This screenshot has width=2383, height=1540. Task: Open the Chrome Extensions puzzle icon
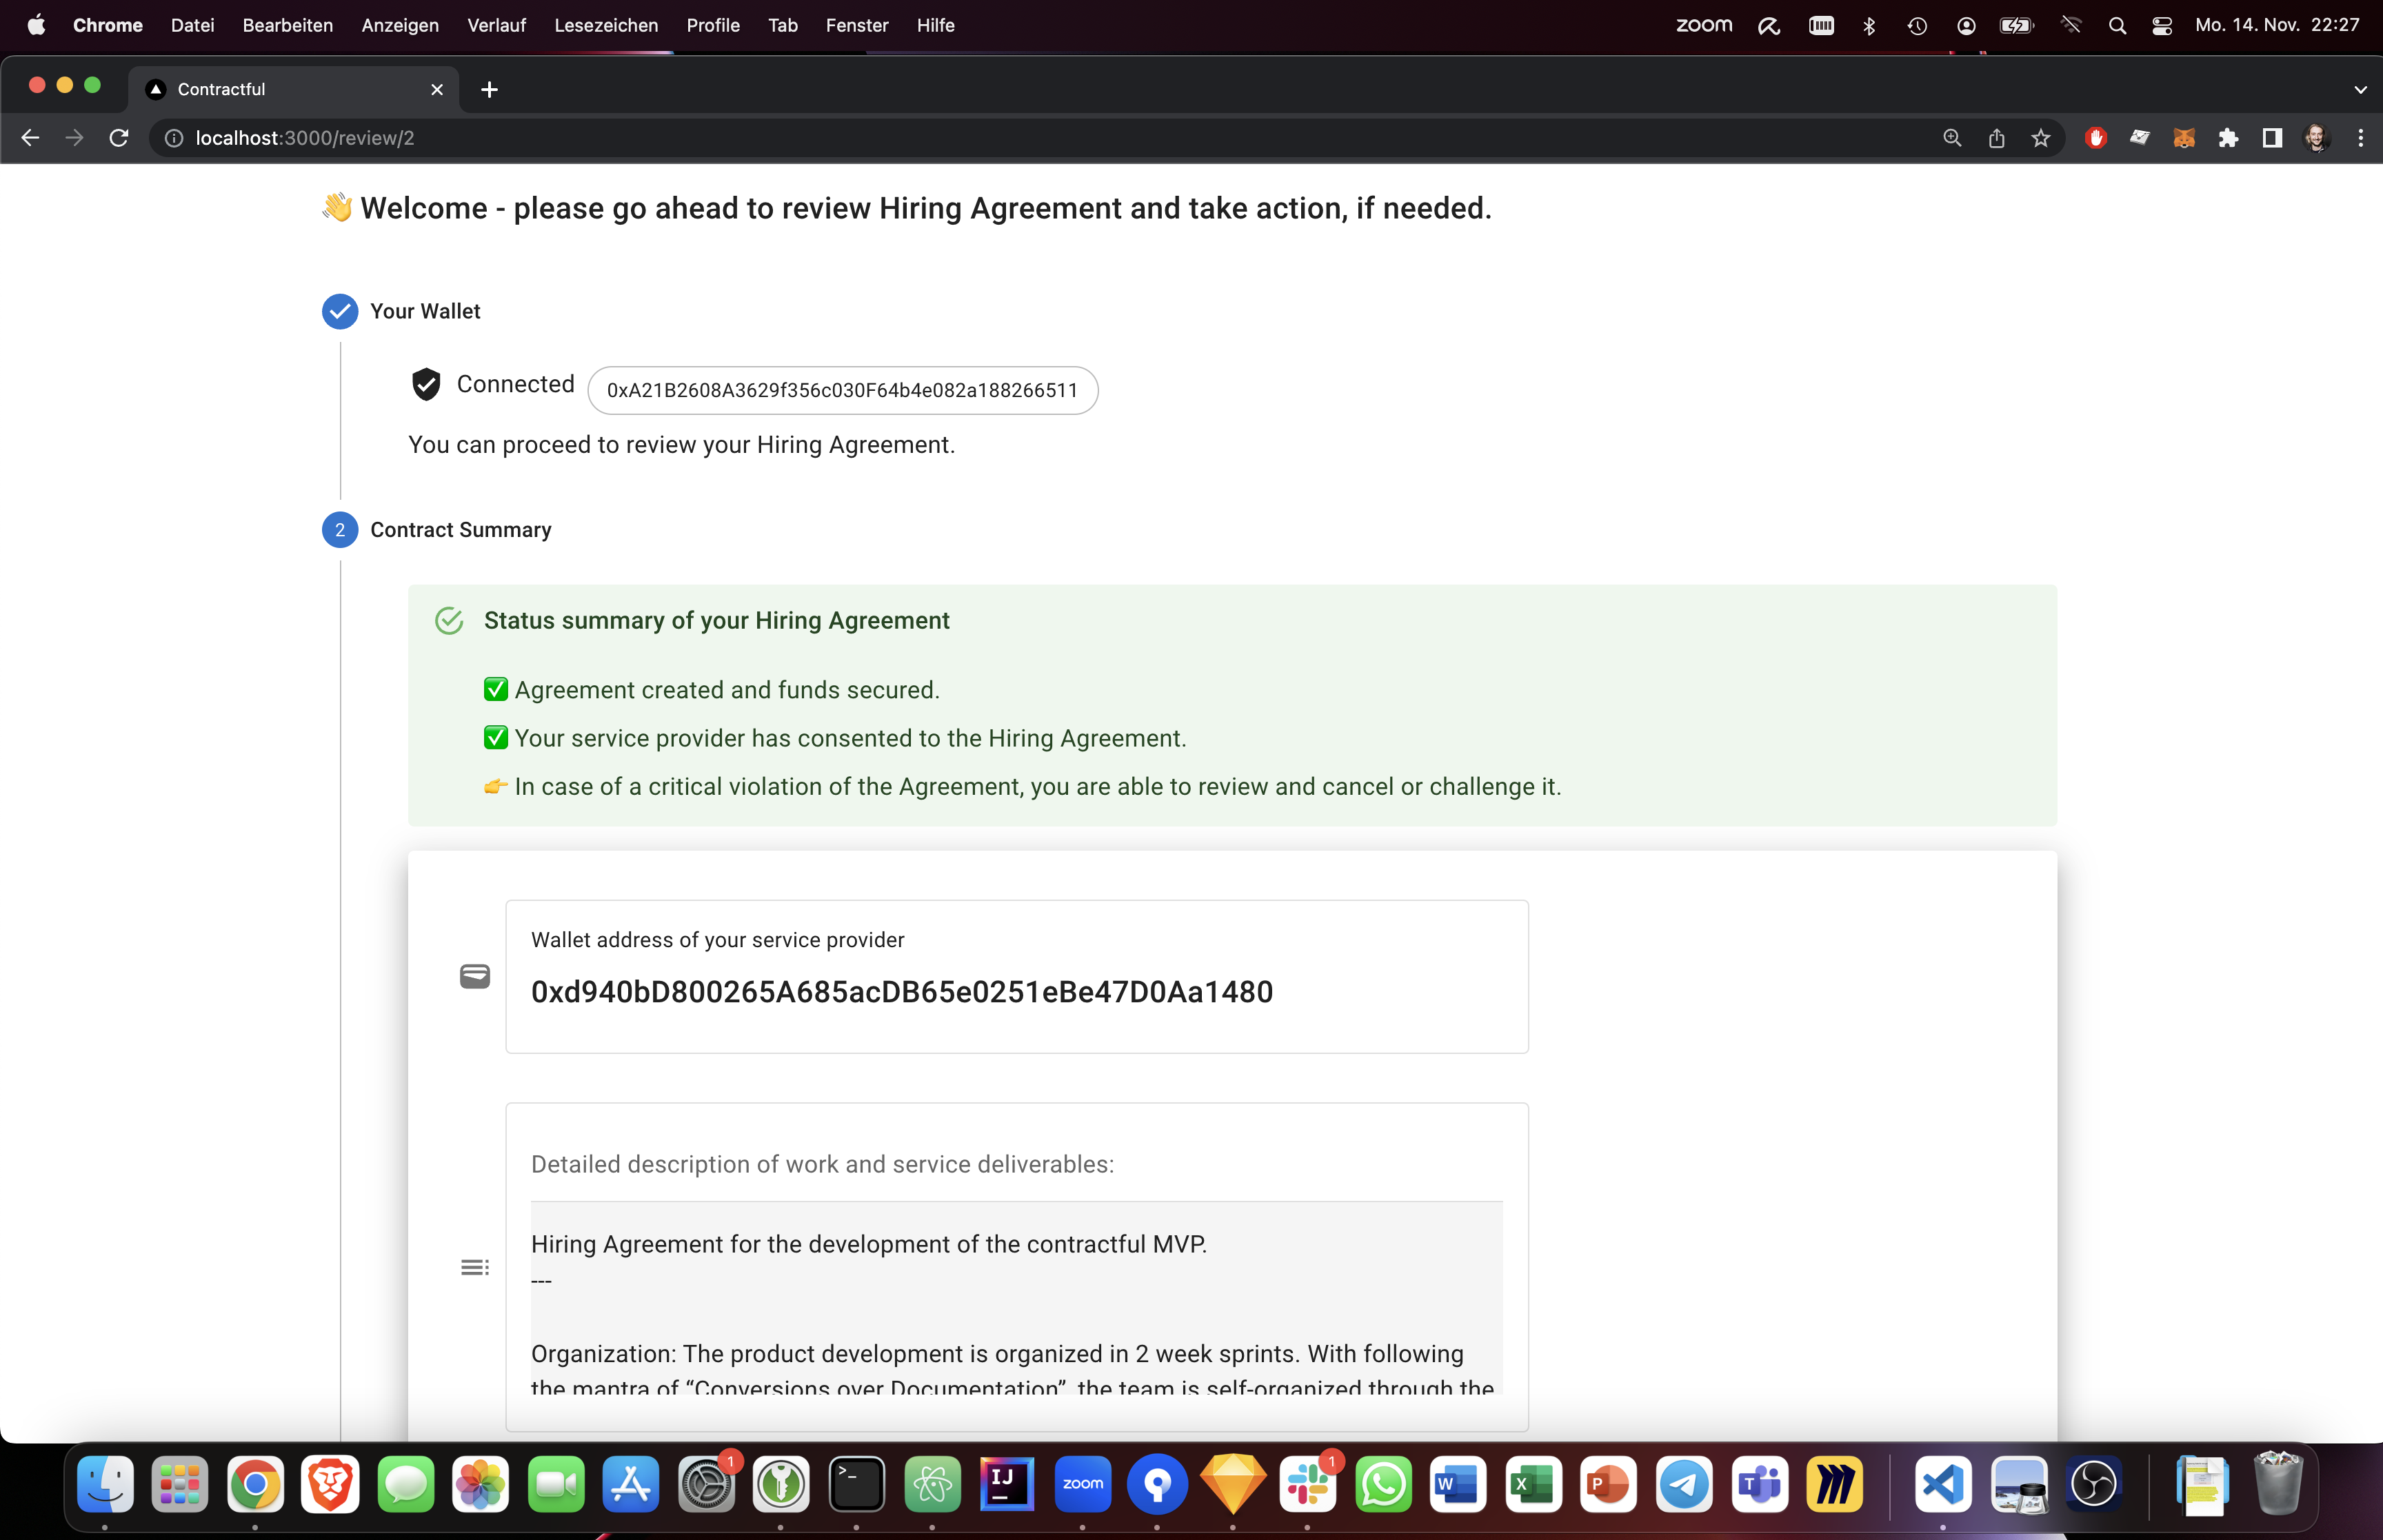point(2228,138)
